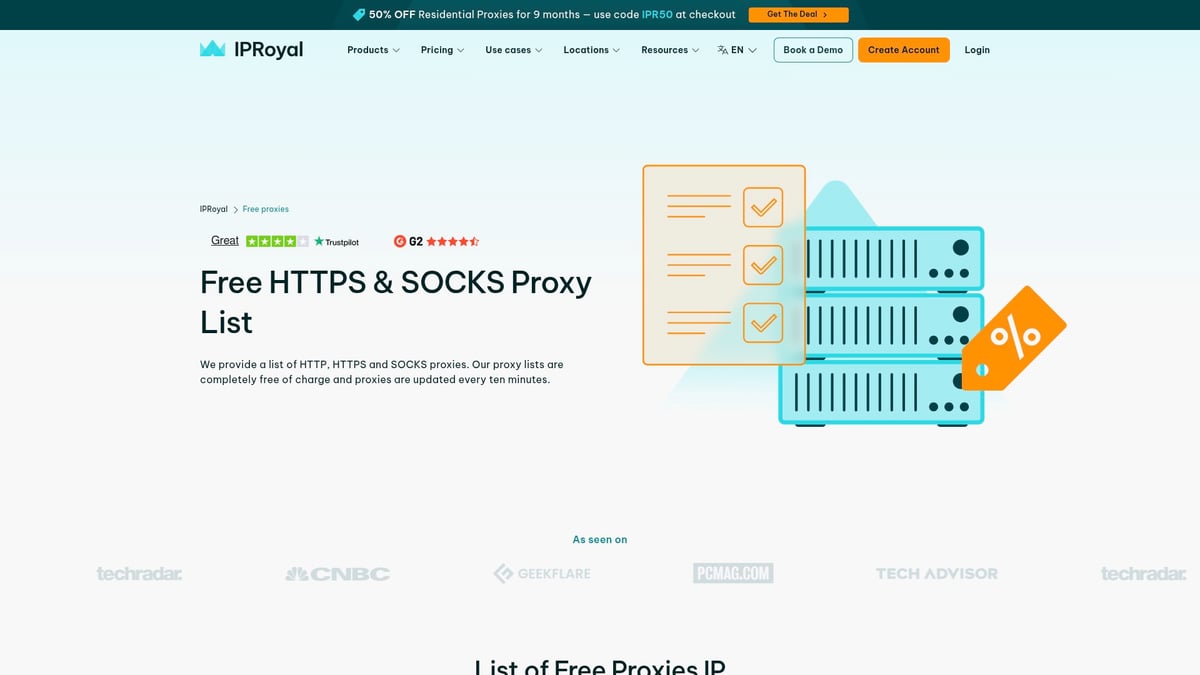The image size is (1200, 675).
Task: Click the Create Account button
Action: [903, 49]
